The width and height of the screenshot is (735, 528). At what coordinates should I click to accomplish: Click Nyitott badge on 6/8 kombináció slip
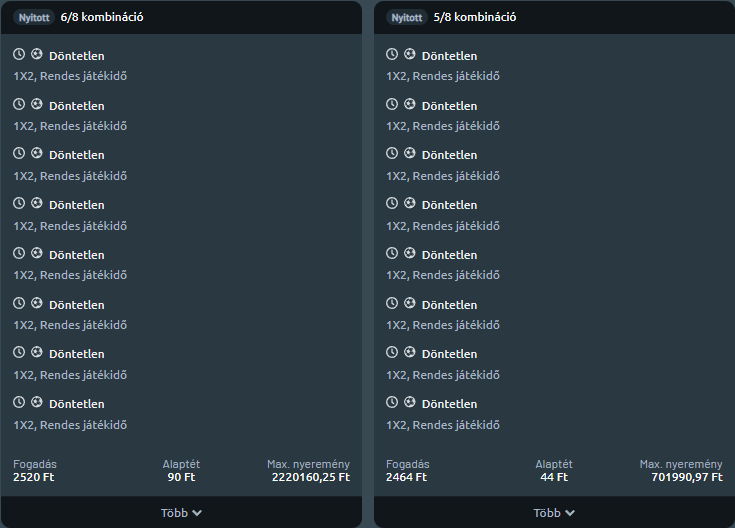pyautogui.click(x=34, y=18)
